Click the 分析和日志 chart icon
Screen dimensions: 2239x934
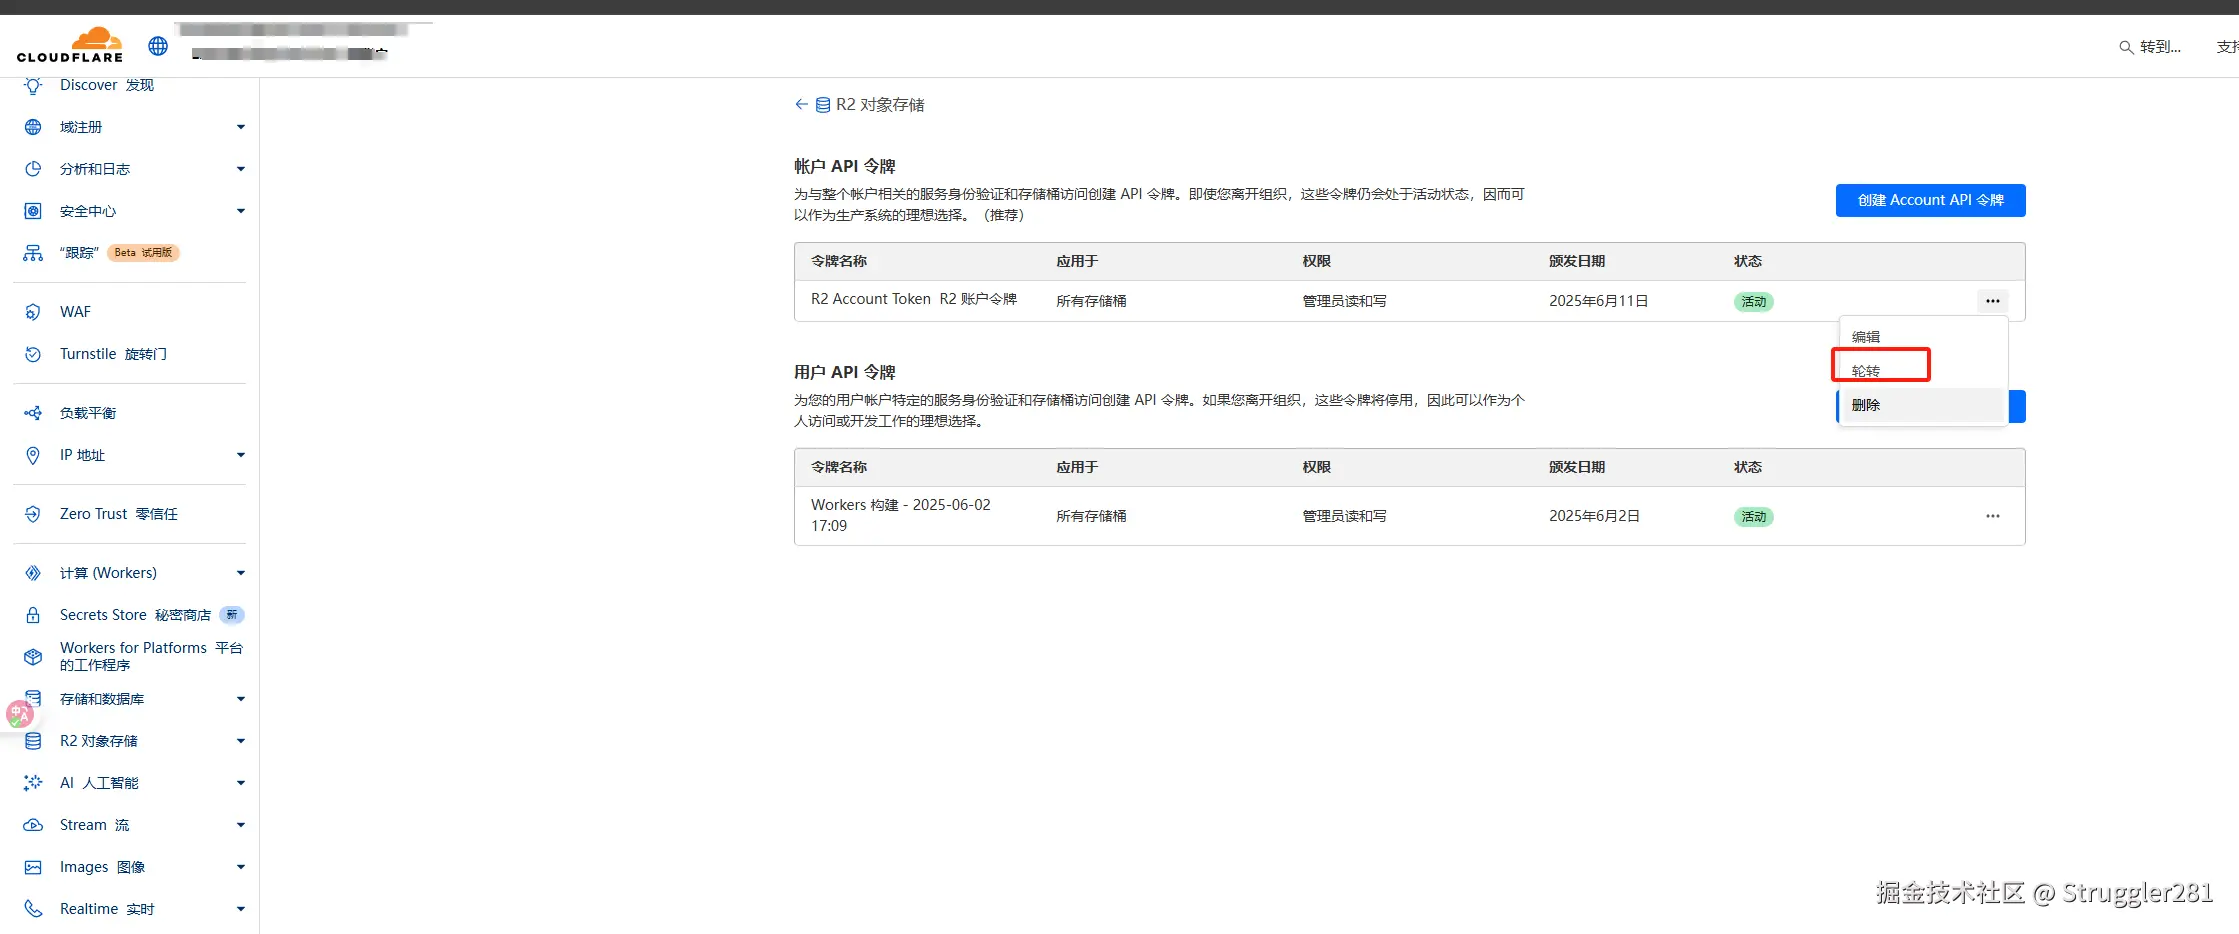pos(33,169)
